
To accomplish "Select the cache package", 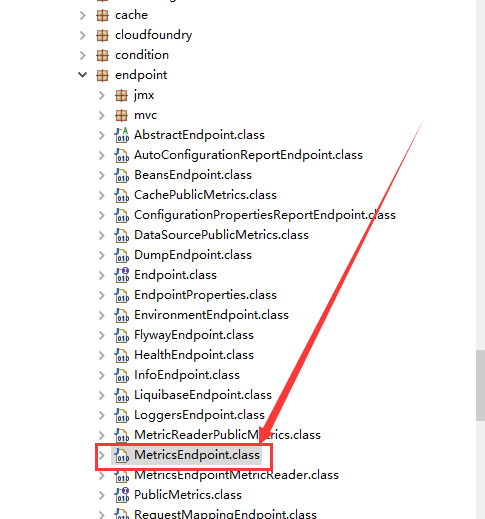I will click(x=131, y=15).
